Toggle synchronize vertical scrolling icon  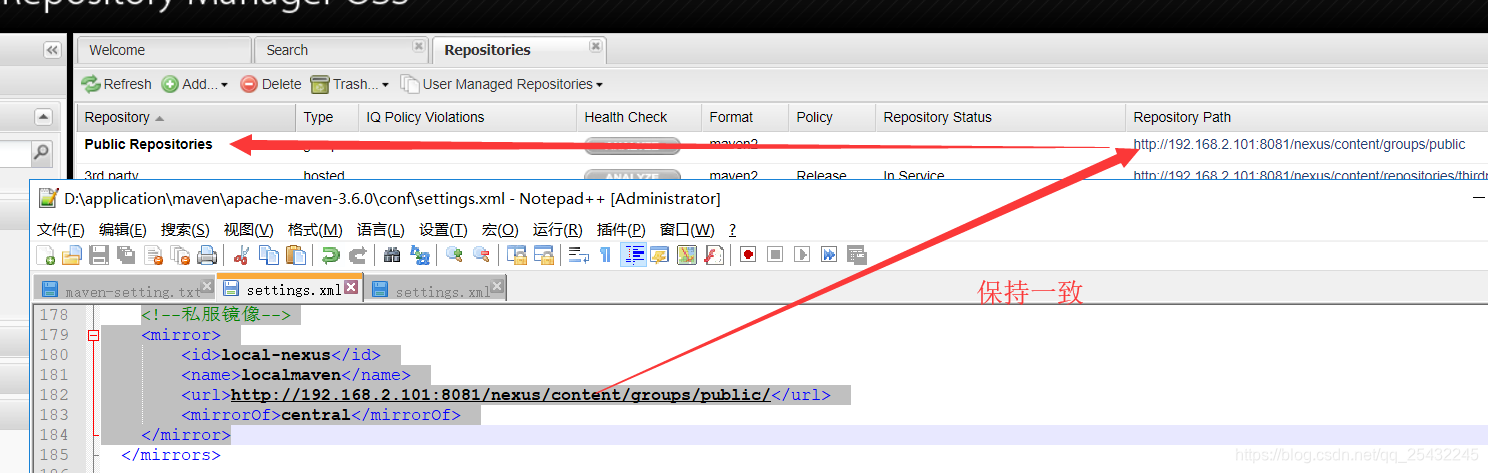point(516,255)
